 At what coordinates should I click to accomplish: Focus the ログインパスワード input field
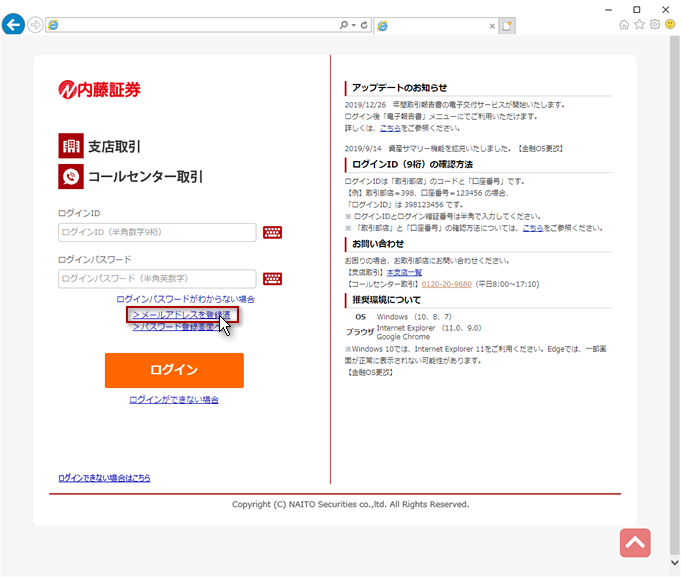click(x=157, y=279)
